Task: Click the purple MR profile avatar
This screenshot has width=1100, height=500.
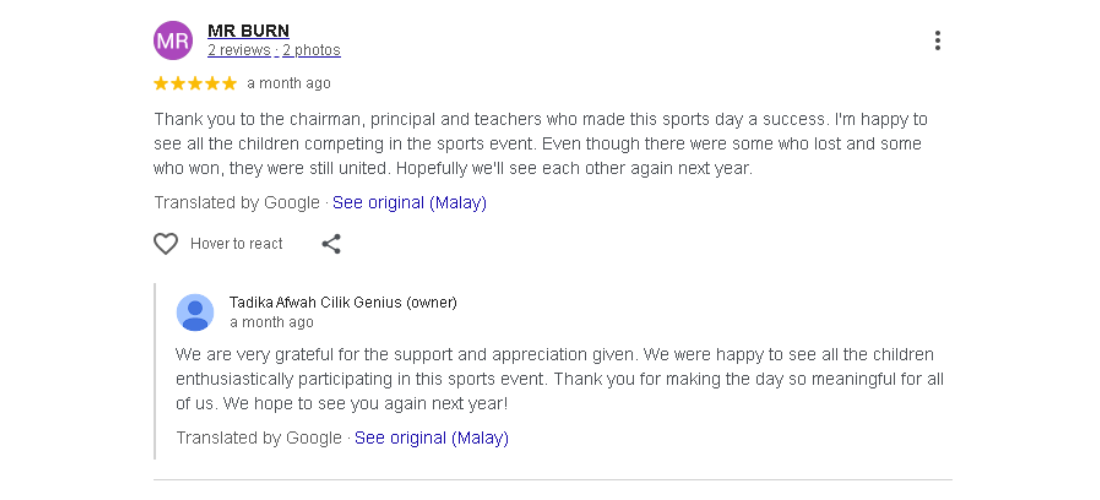Action: point(173,40)
